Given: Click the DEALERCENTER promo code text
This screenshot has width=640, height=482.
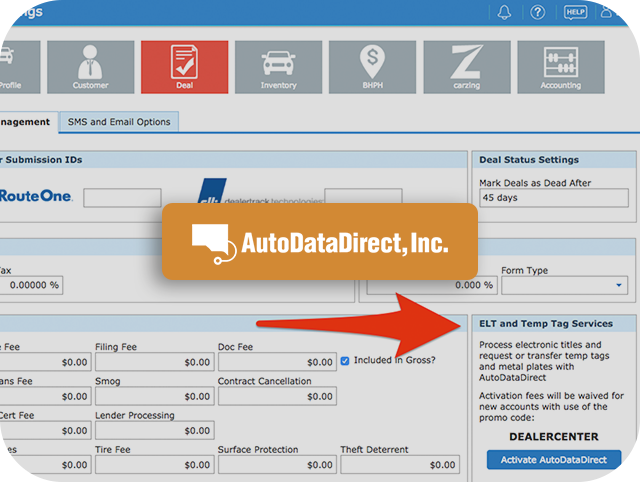Looking at the screenshot, I should coord(554,437).
